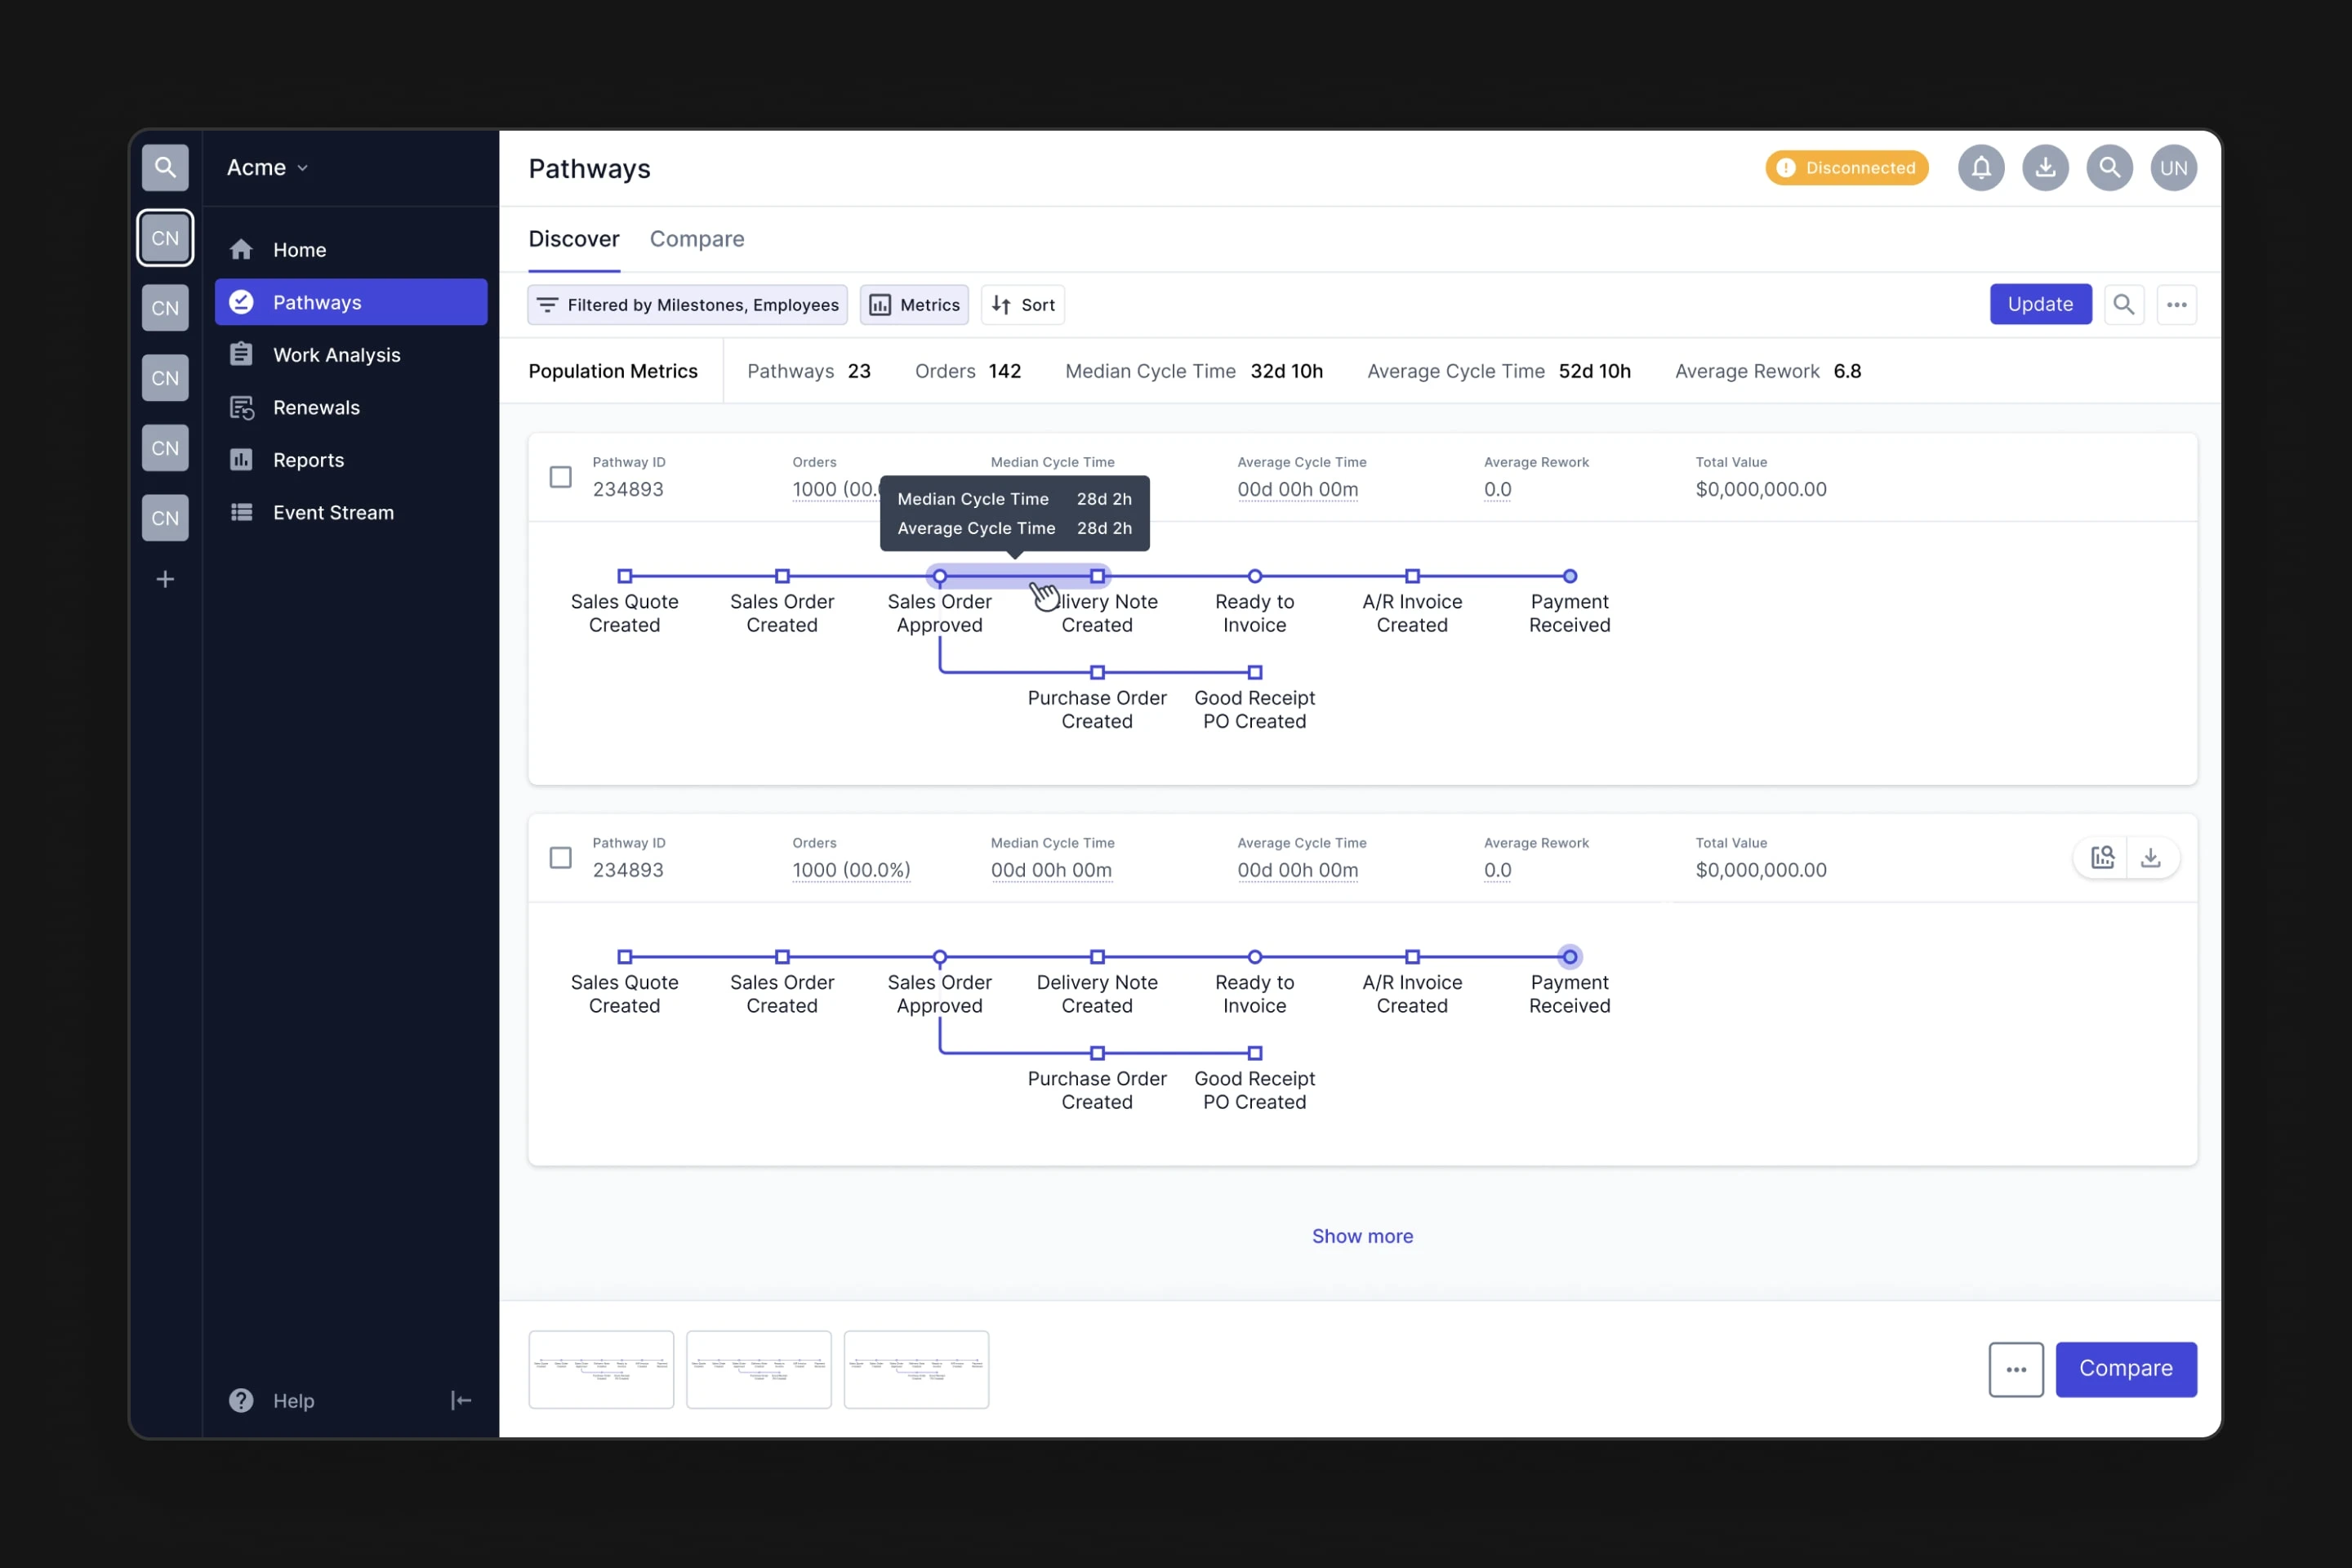Open the ellipsis menu next to Compare
Image resolution: width=2352 pixels, height=1568 pixels.
(x=2016, y=1369)
